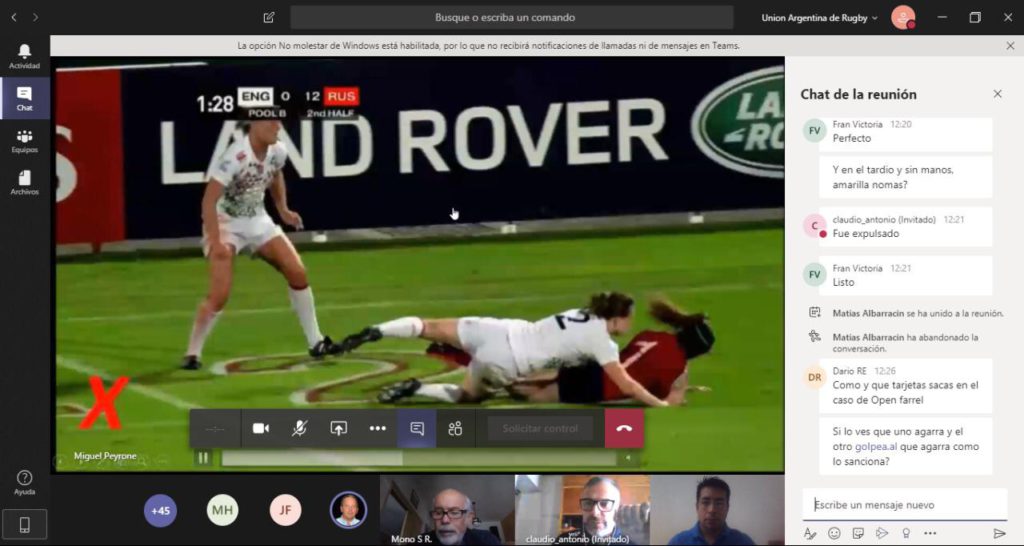1024x546 pixels.
Task: Show the meeting participants panel
Action: click(x=455, y=428)
